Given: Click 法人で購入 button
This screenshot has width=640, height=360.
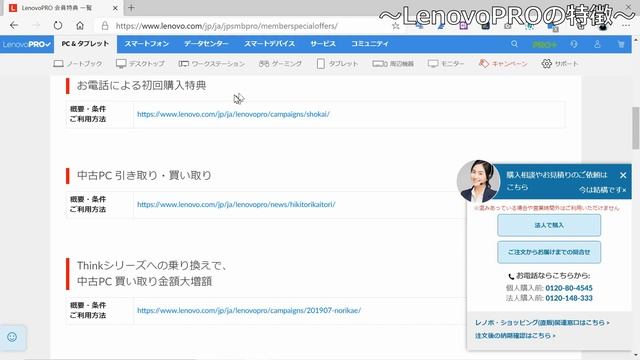Looking at the screenshot, I should pyautogui.click(x=549, y=225).
